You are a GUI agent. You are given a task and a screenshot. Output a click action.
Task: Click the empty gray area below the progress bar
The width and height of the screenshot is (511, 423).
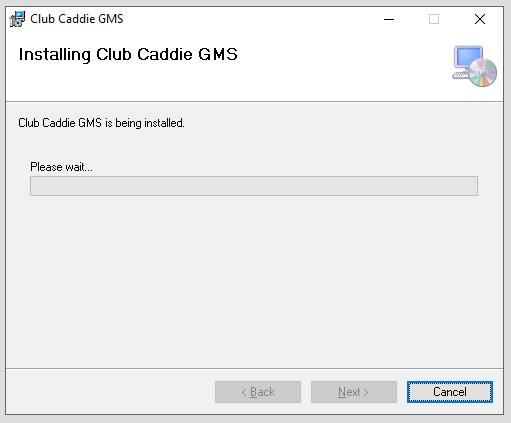254,280
